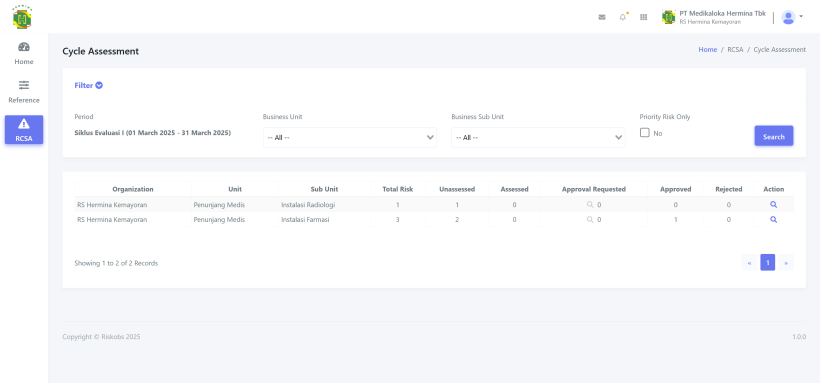Click the Approval Requested column header

point(594,189)
